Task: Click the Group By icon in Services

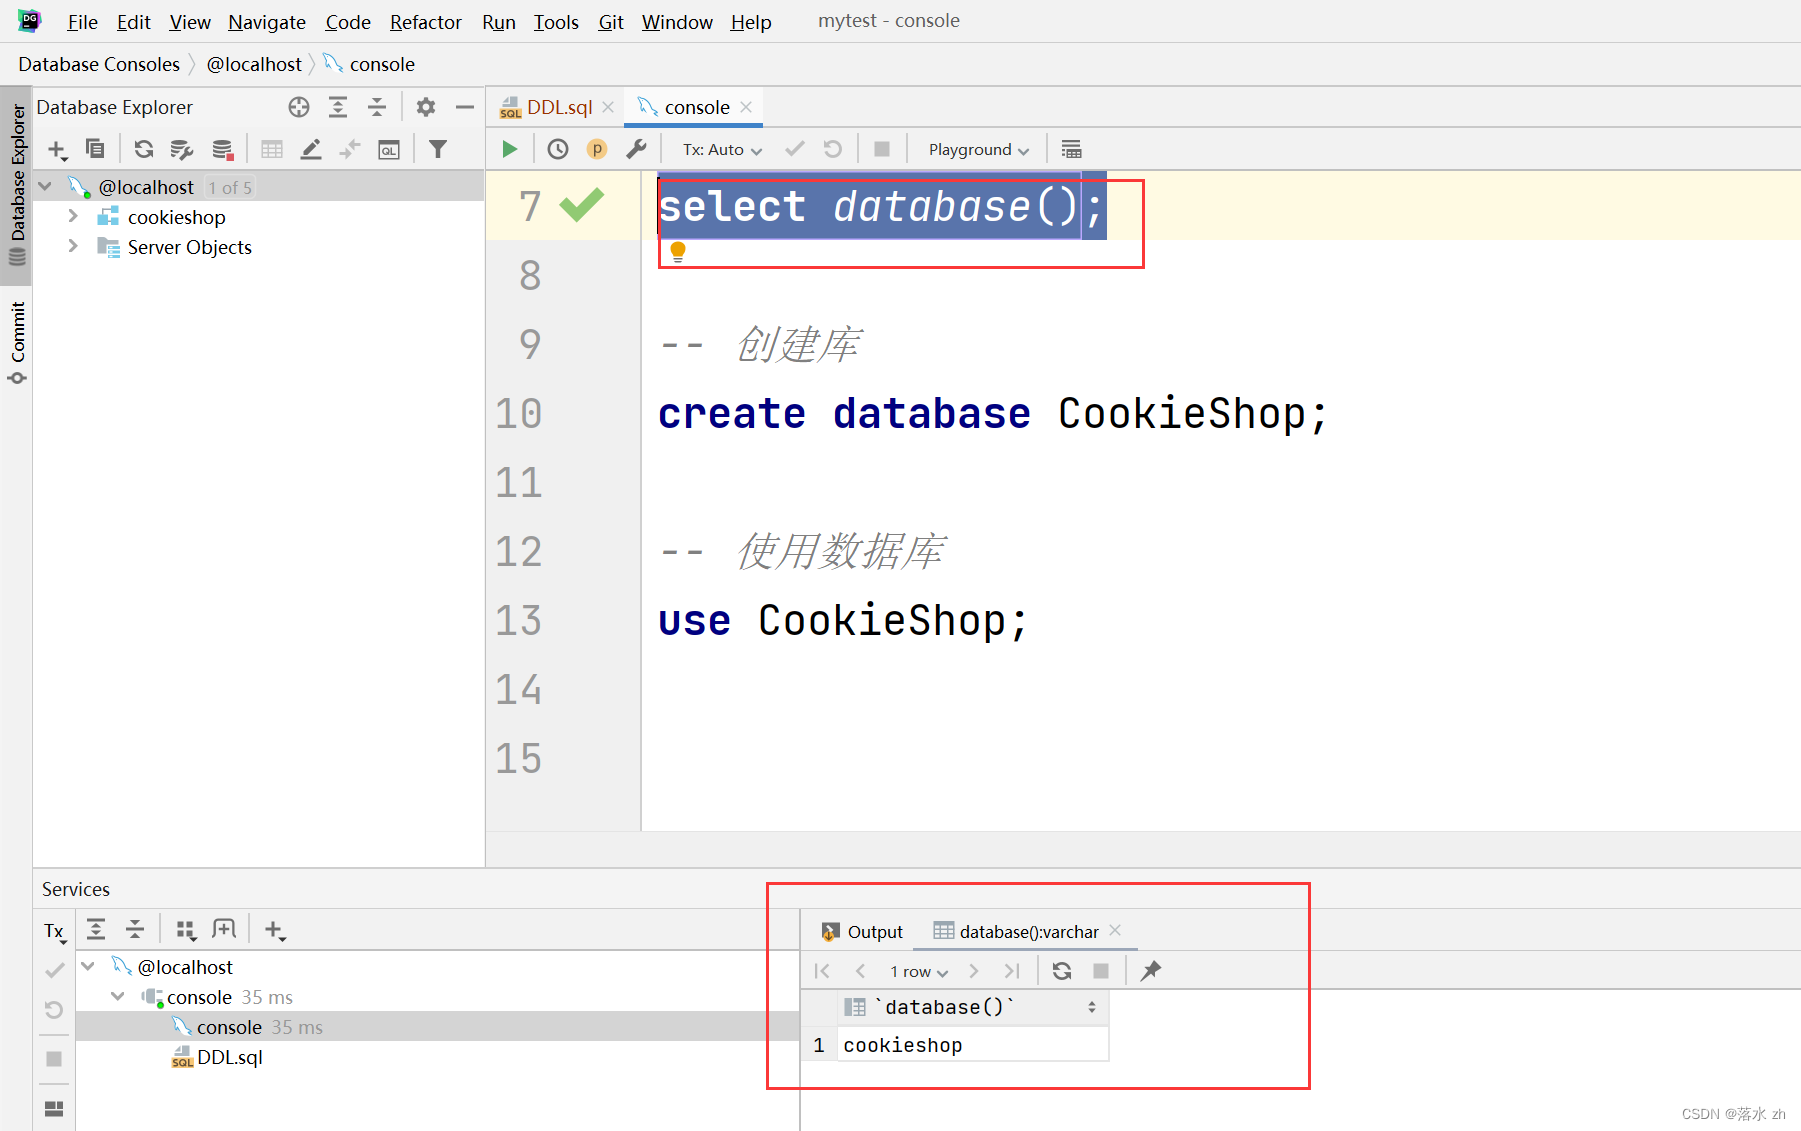Action: click(186, 930)
